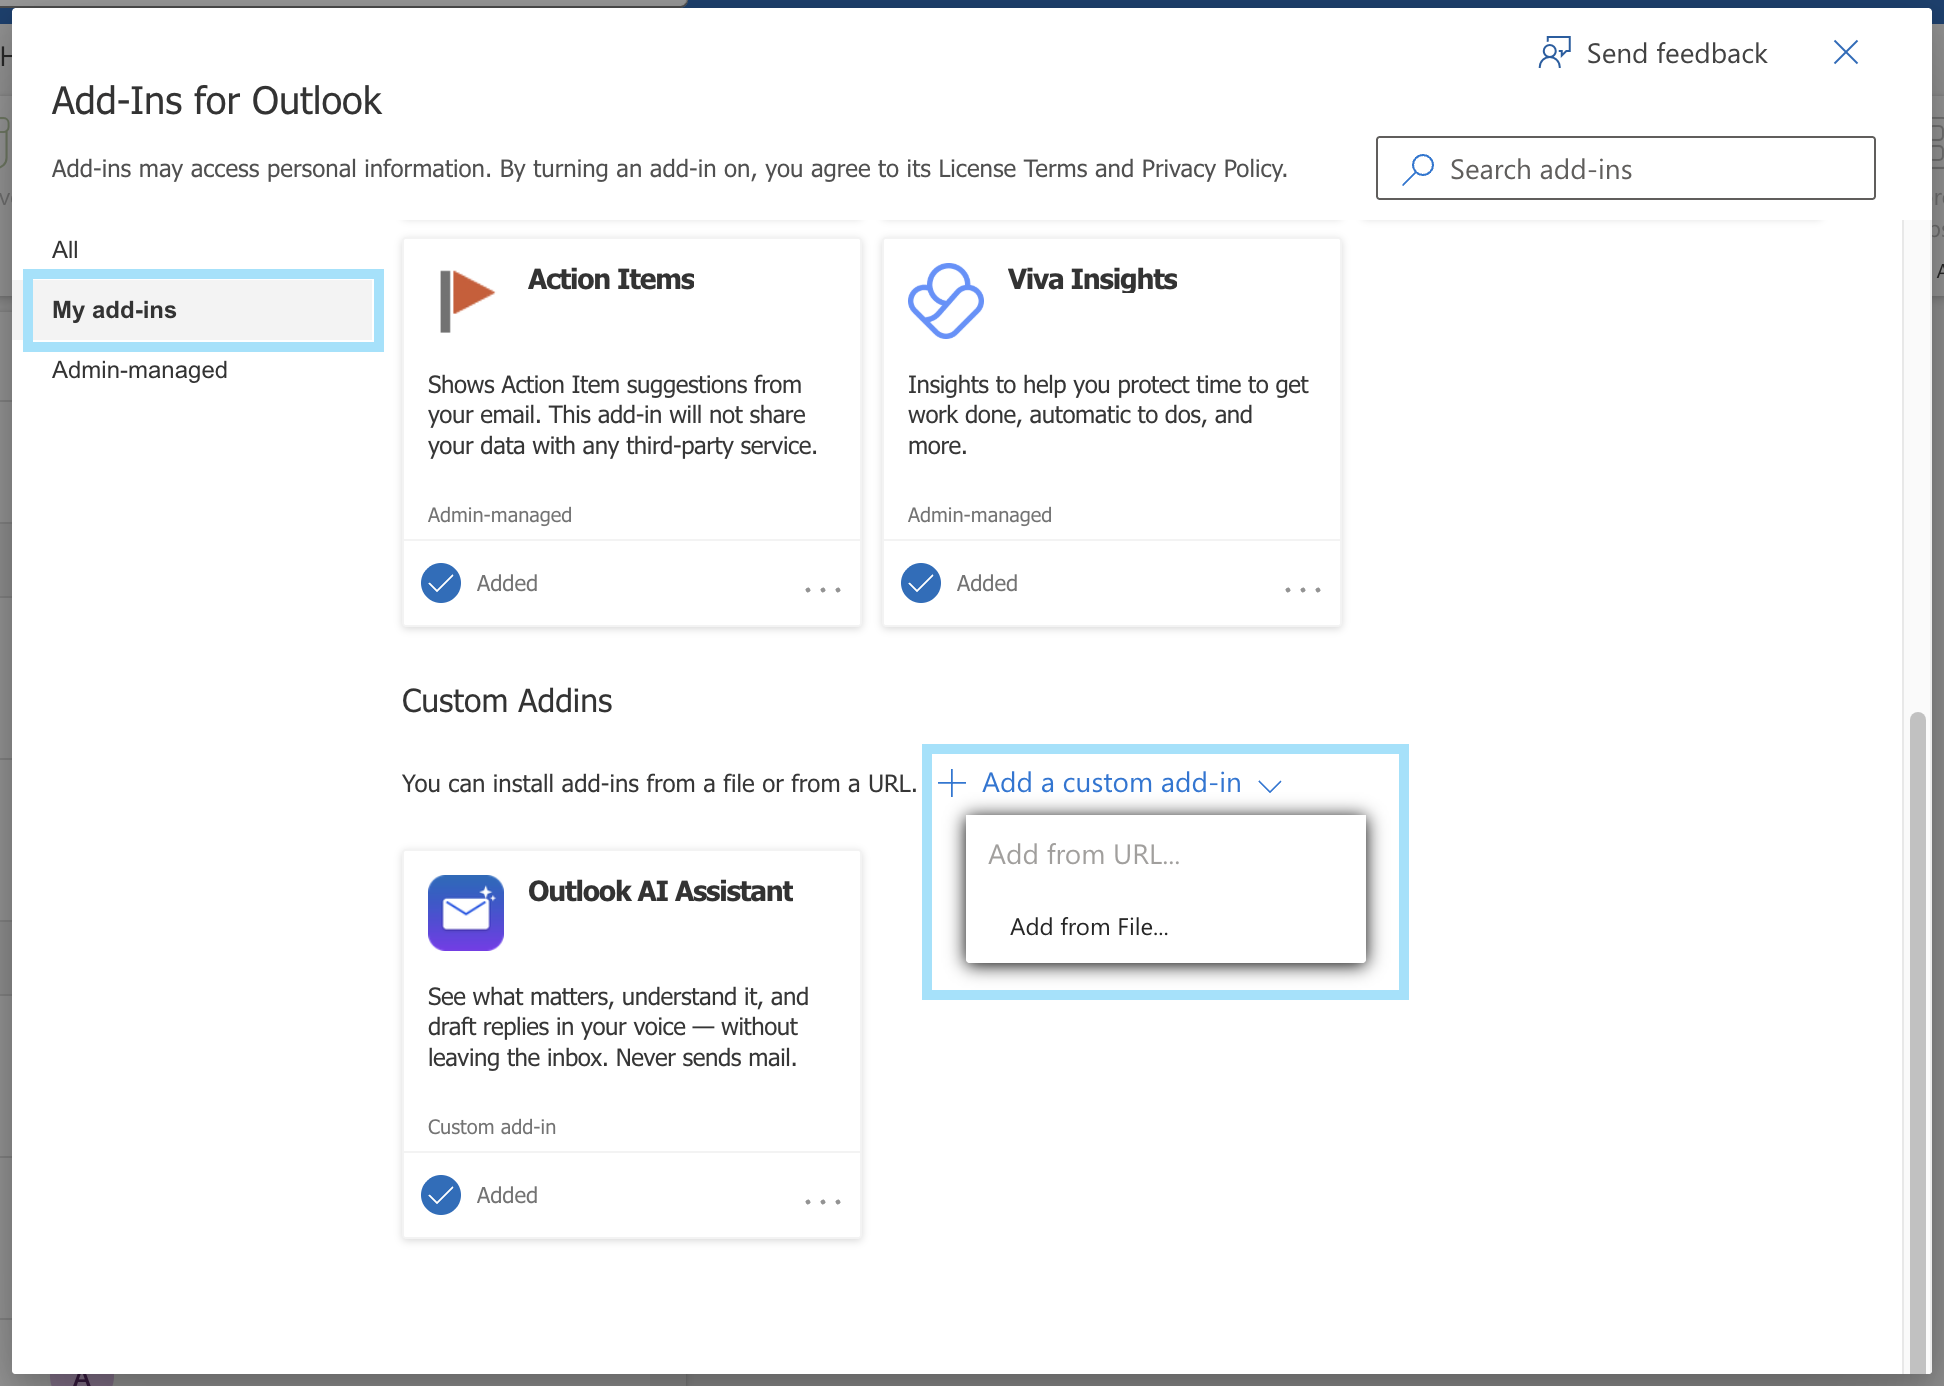Collapse the Add a custom add-in chevron
1944x1386 pixels.
pyautogui.click(x=1270, y=785)
